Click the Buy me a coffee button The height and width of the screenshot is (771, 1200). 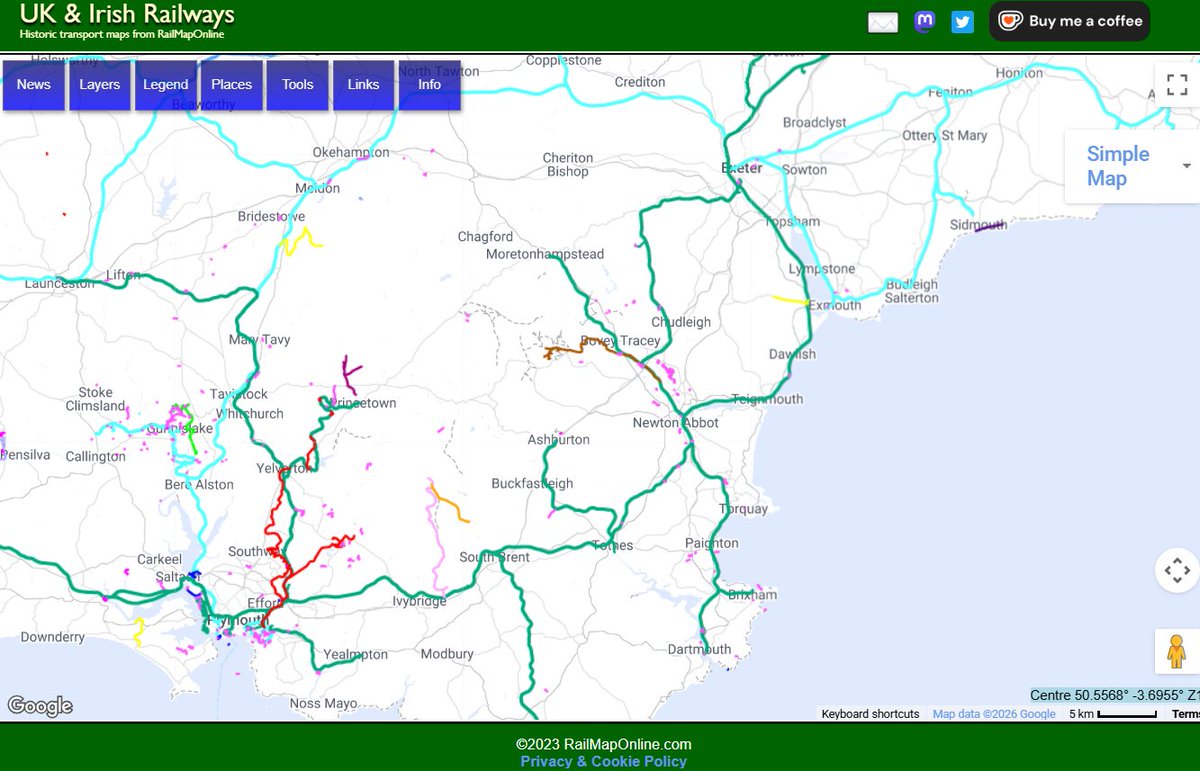point(1070,21)
